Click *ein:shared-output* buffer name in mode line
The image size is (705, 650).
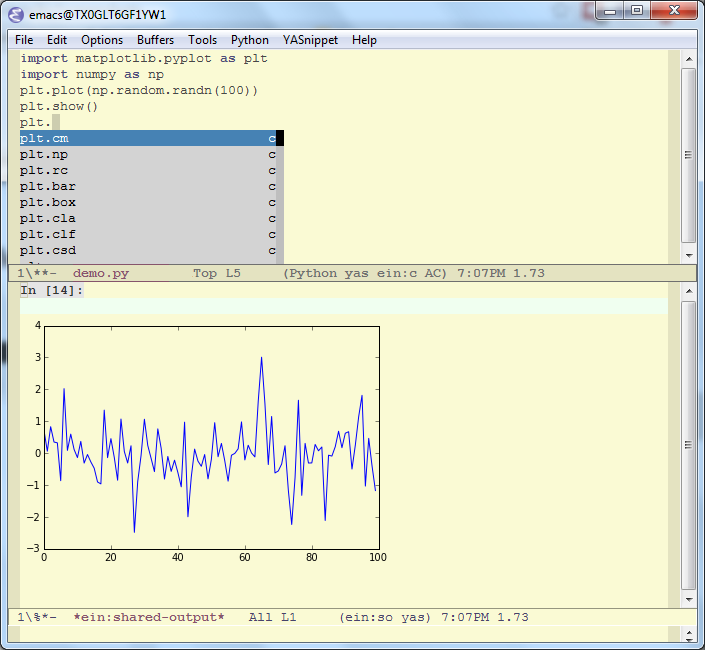coord(149,618)
